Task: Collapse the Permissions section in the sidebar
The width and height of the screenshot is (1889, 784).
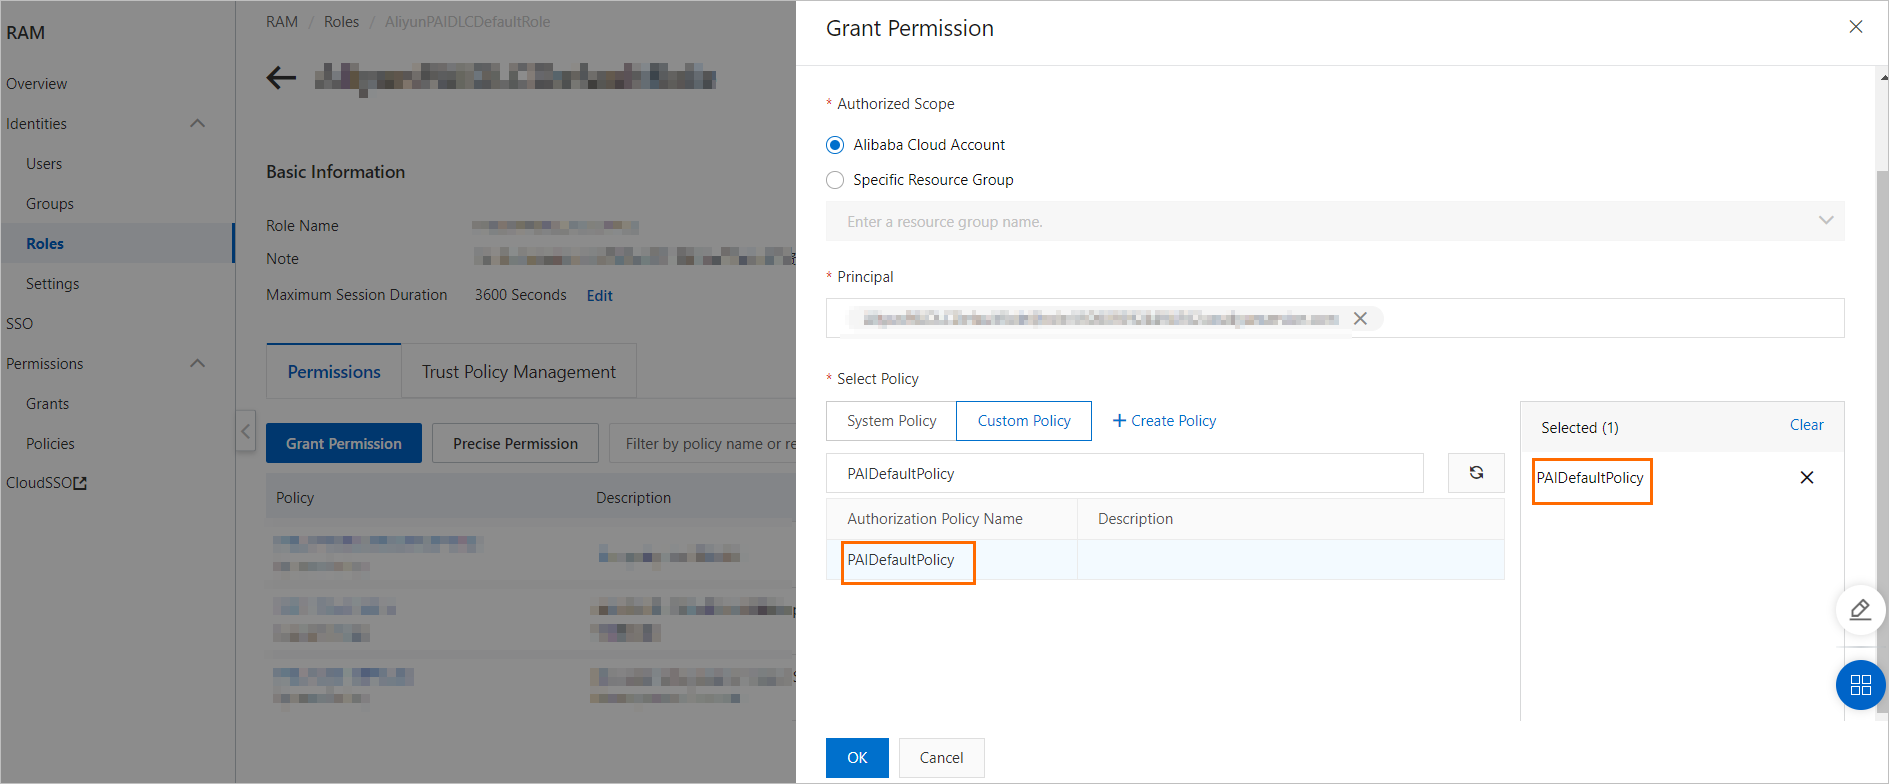Action: [x=197, y=364]
